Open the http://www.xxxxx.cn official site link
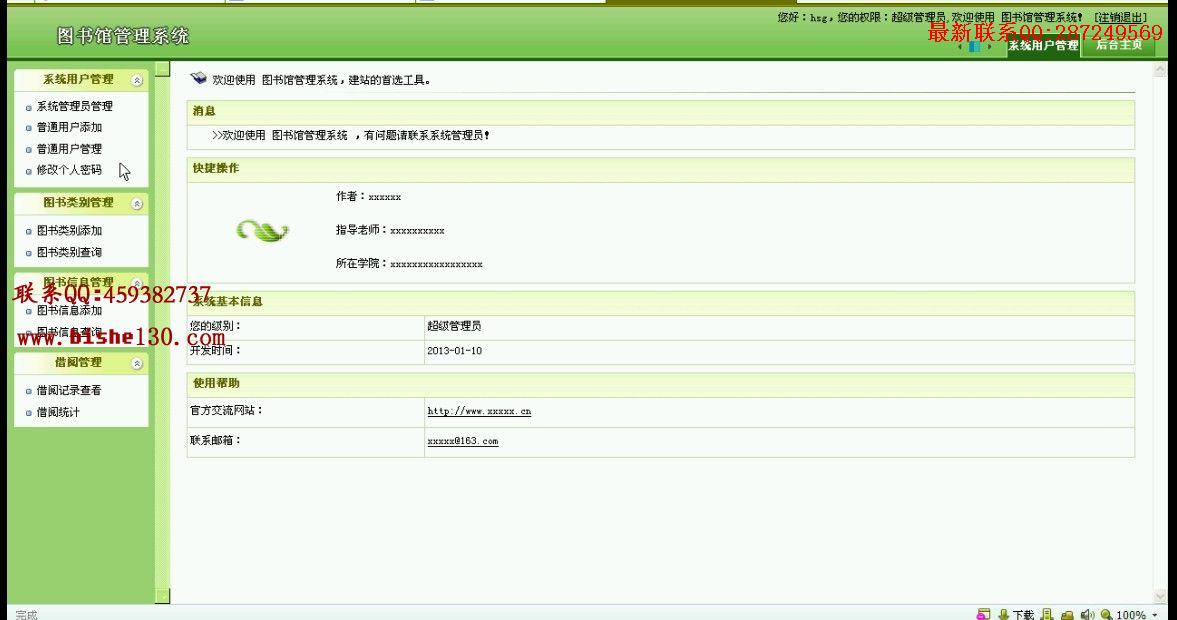The height and width of the screenshot is (620, 1177). (x=479, y=411)
